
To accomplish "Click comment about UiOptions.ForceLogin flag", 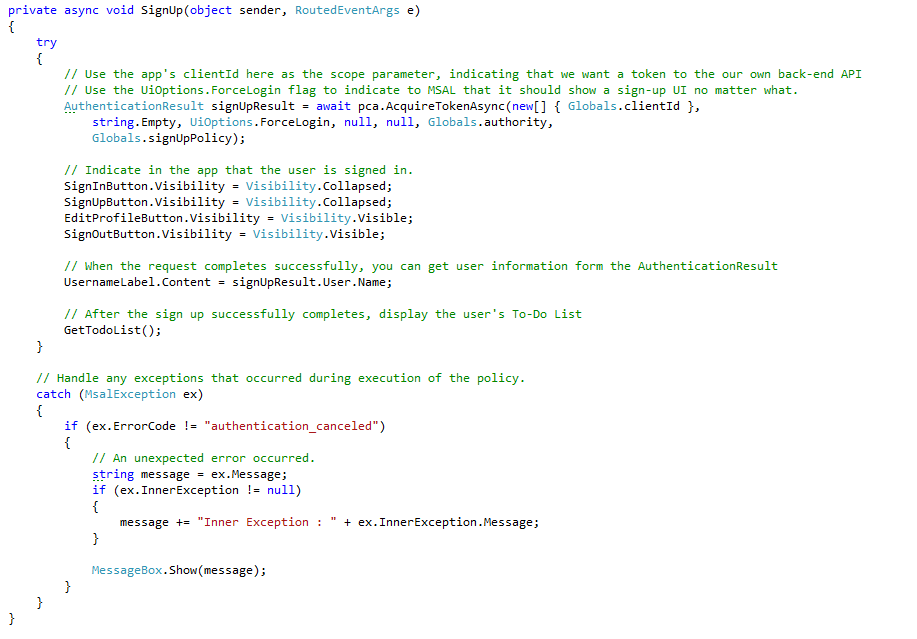I will 431,90.
